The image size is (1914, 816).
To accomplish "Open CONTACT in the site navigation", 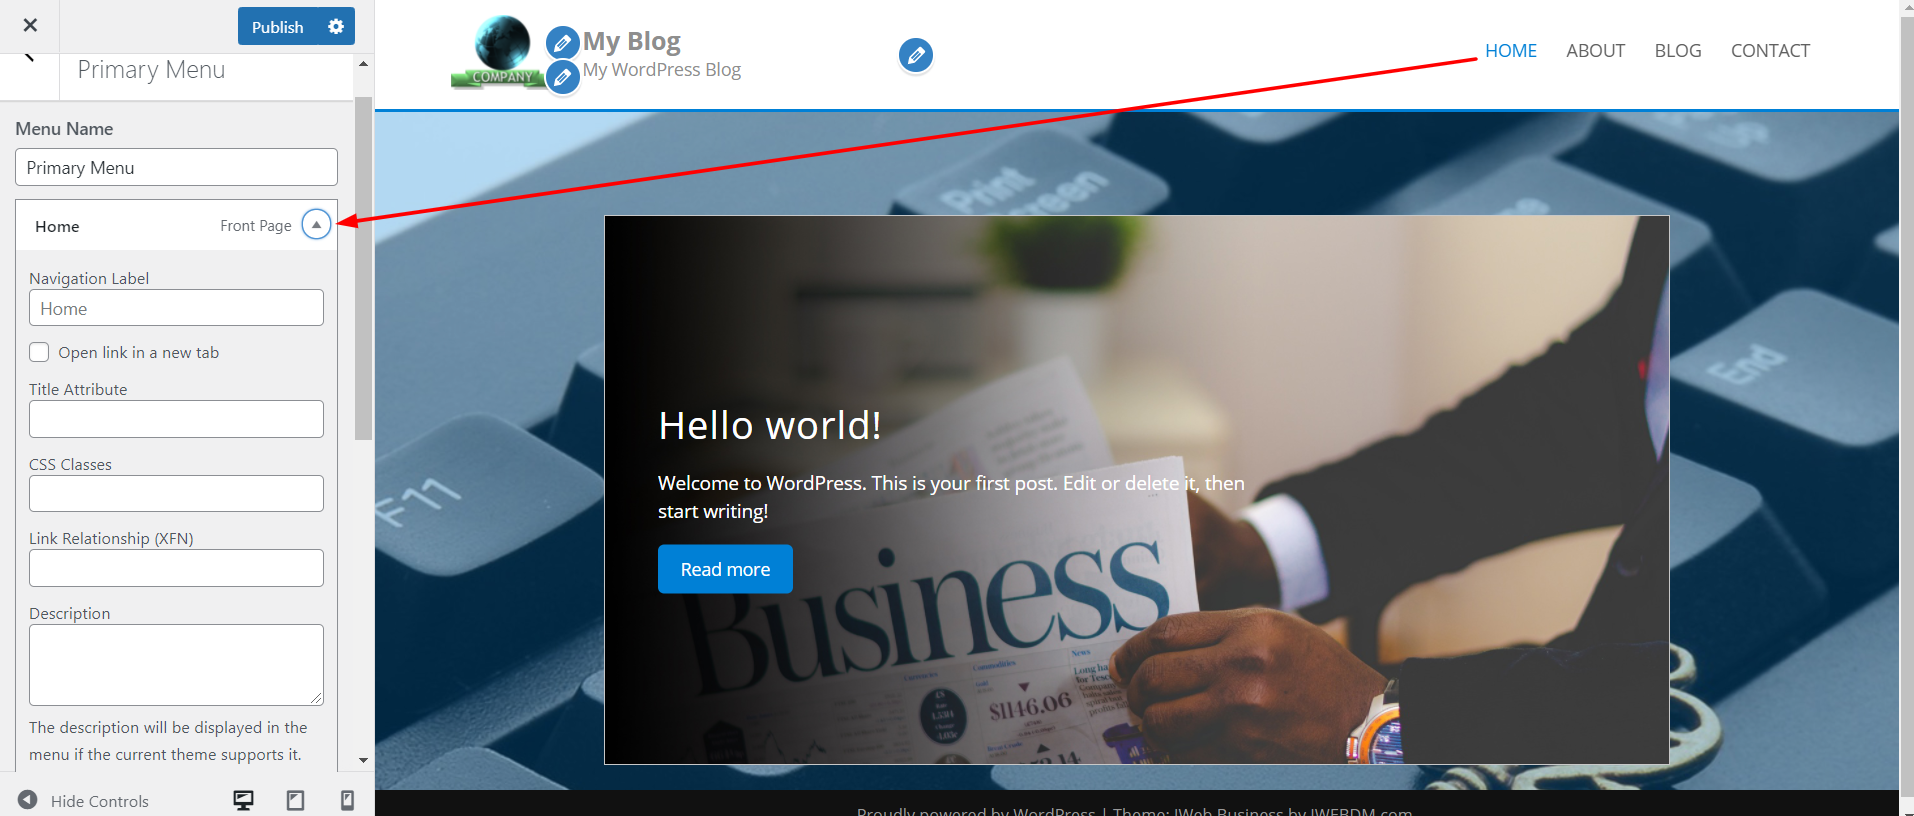I will coord(1770,51).
